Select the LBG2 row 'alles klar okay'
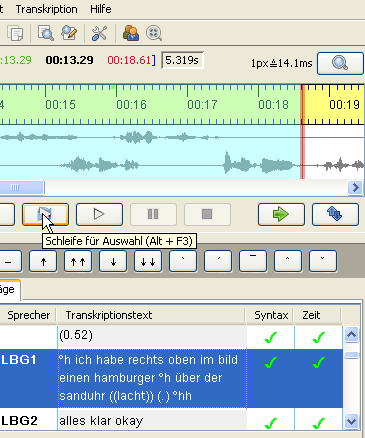Screen dimensions: 365x438 [171, 421]
